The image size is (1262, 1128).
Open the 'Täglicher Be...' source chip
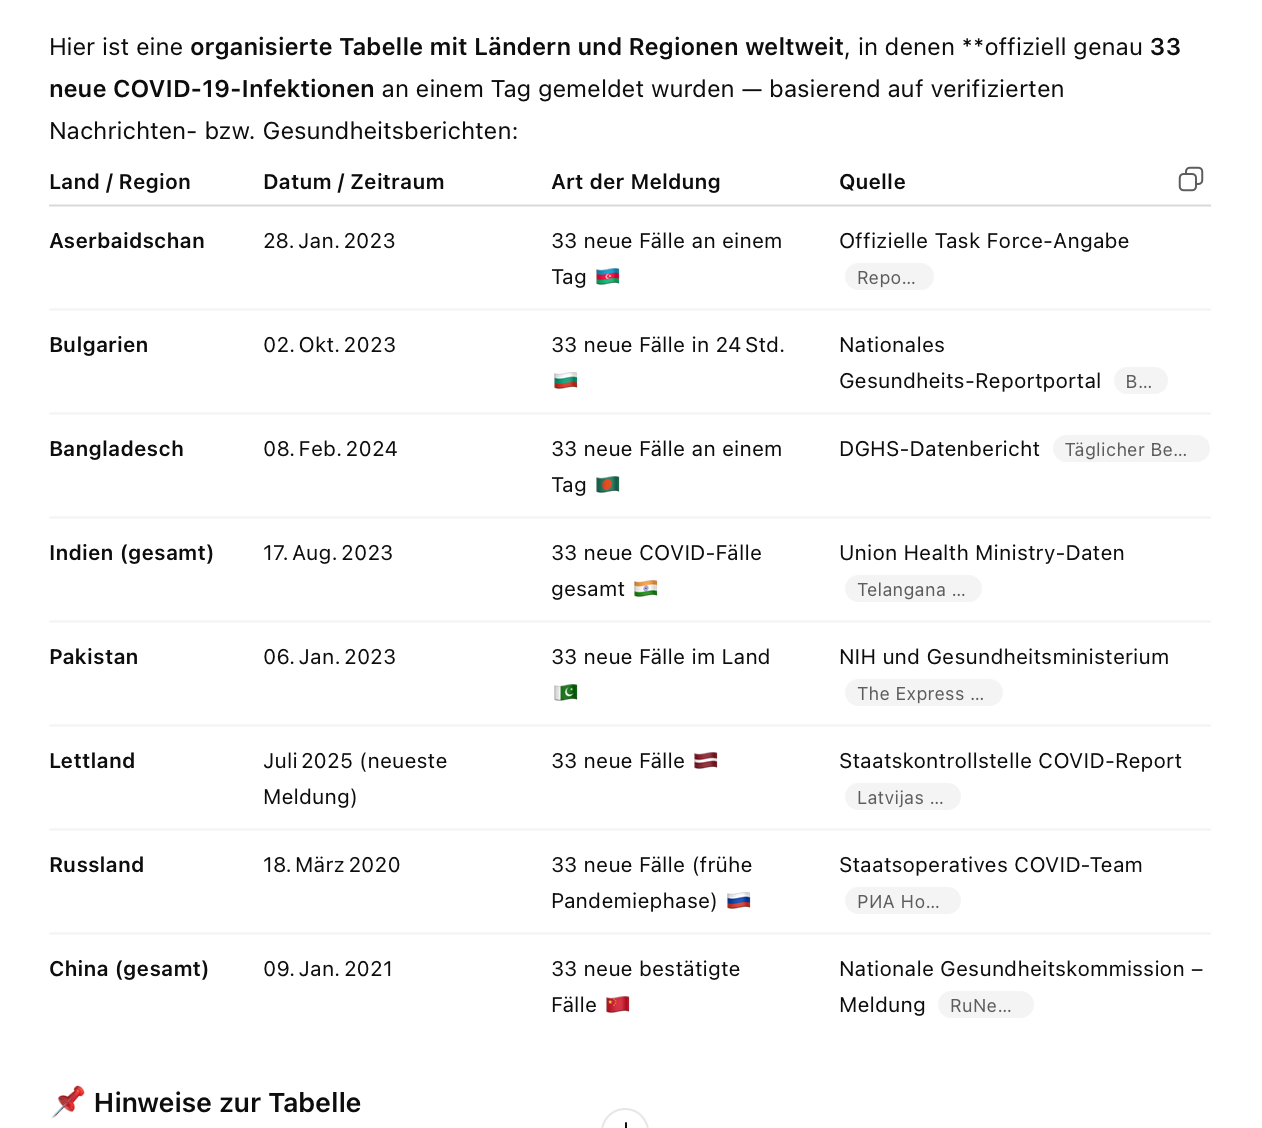click(x=1130, y=450)
